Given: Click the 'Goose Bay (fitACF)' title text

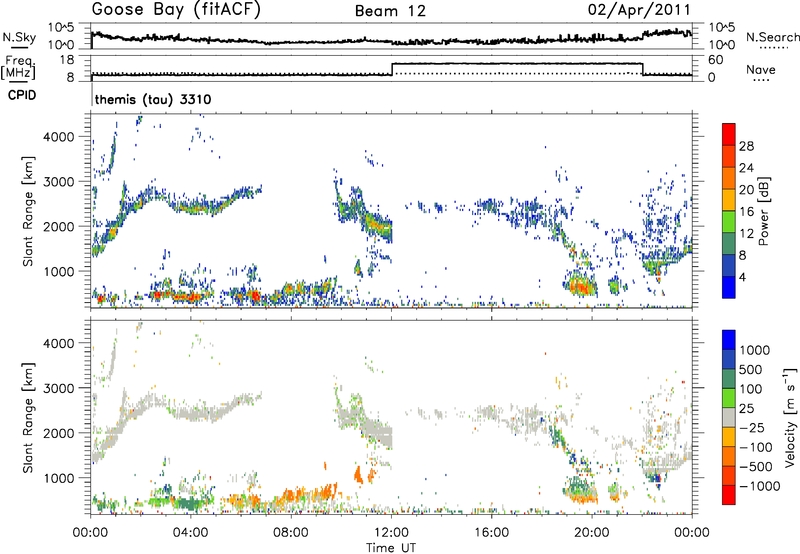Looking at the screenshot, I should click(x=176, y=9).
